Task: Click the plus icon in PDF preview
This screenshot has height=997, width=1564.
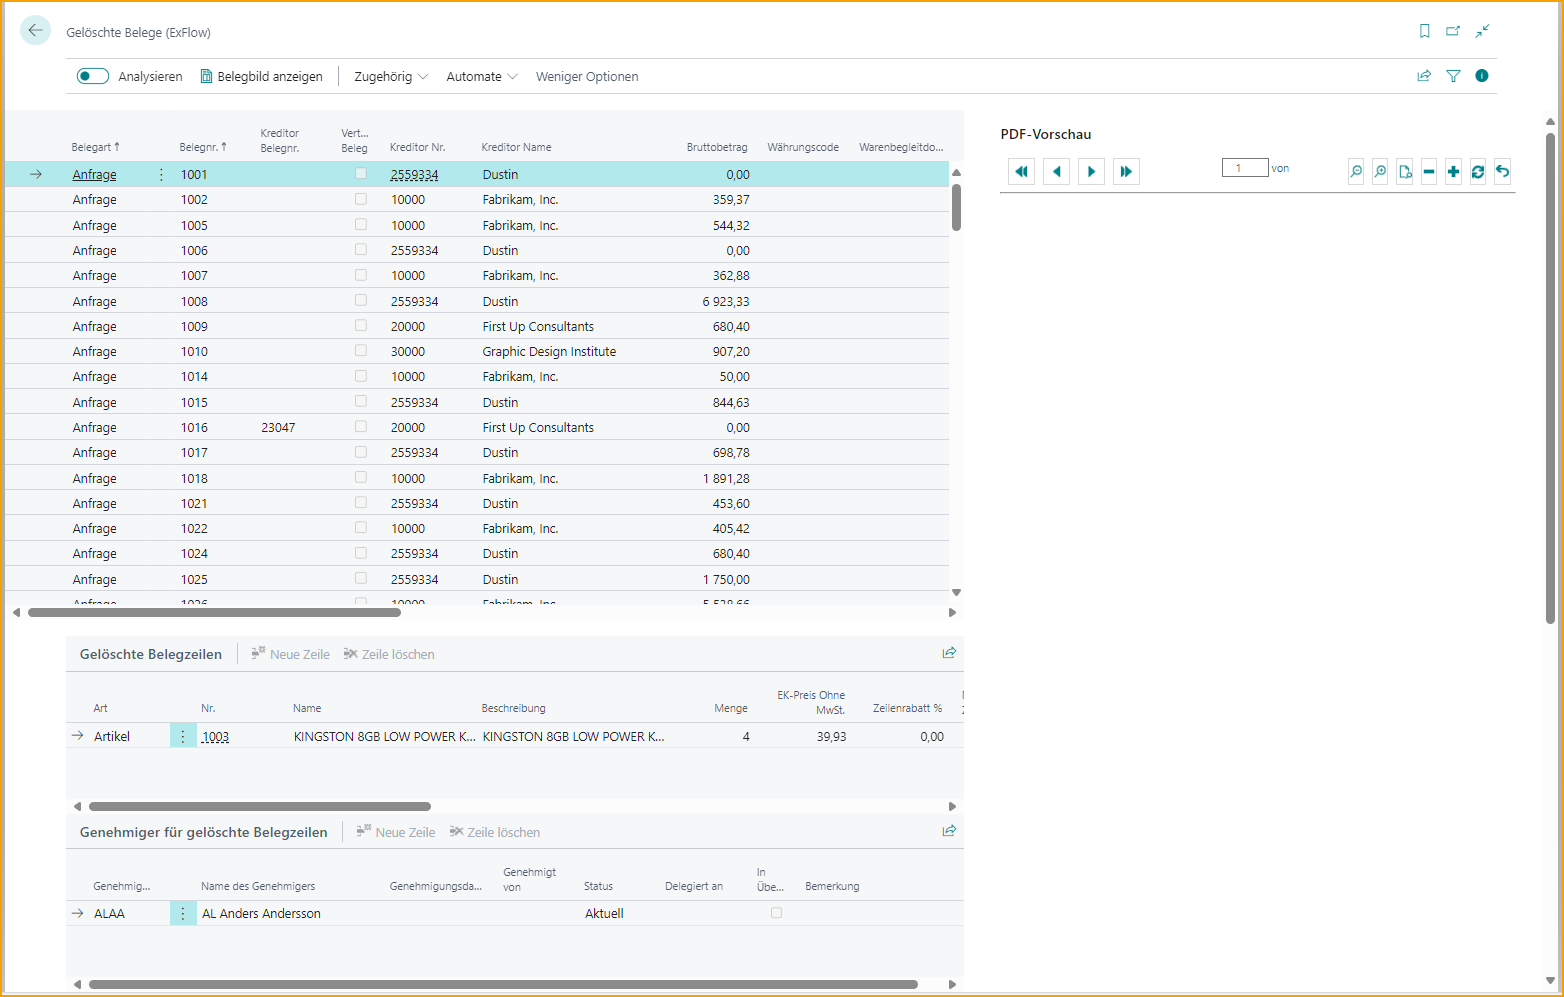Action: (x=1453, y=172)
